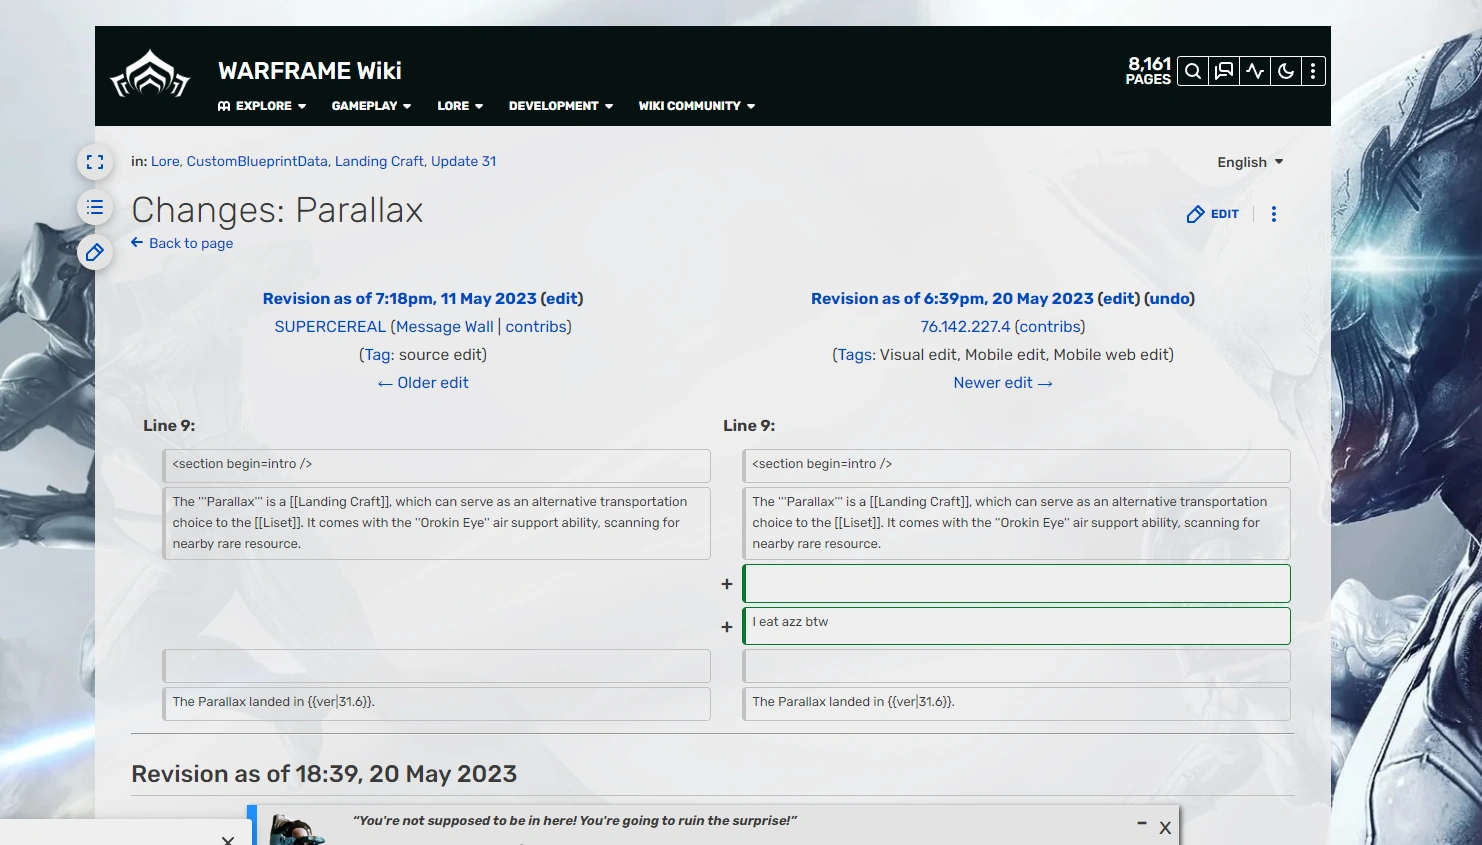
Task: Expand the GAMEPLAY menu
Action: point(371,106)
